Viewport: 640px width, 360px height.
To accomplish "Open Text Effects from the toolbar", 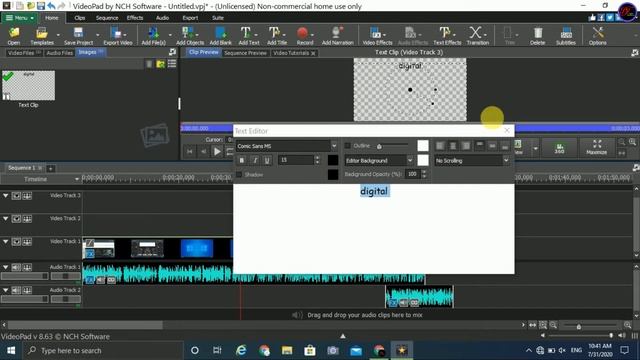I will (x=447, y=36).
